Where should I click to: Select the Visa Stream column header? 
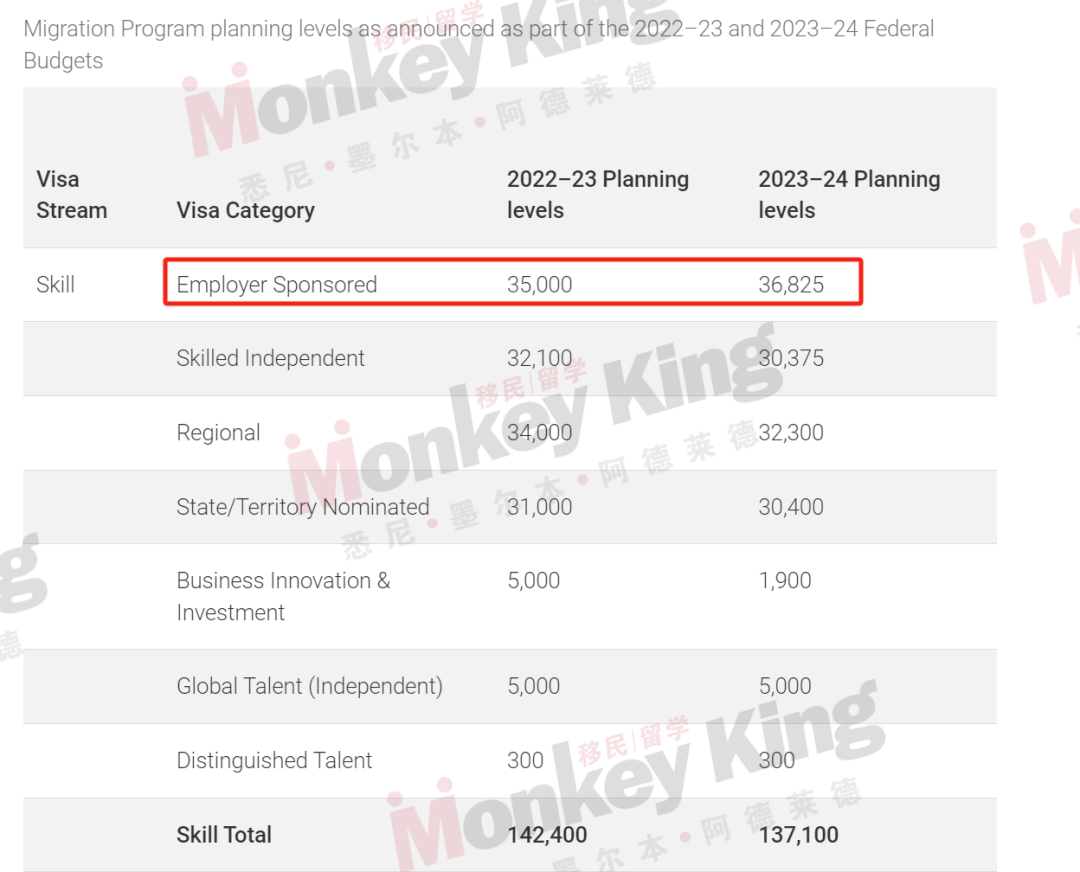(72, 194)
